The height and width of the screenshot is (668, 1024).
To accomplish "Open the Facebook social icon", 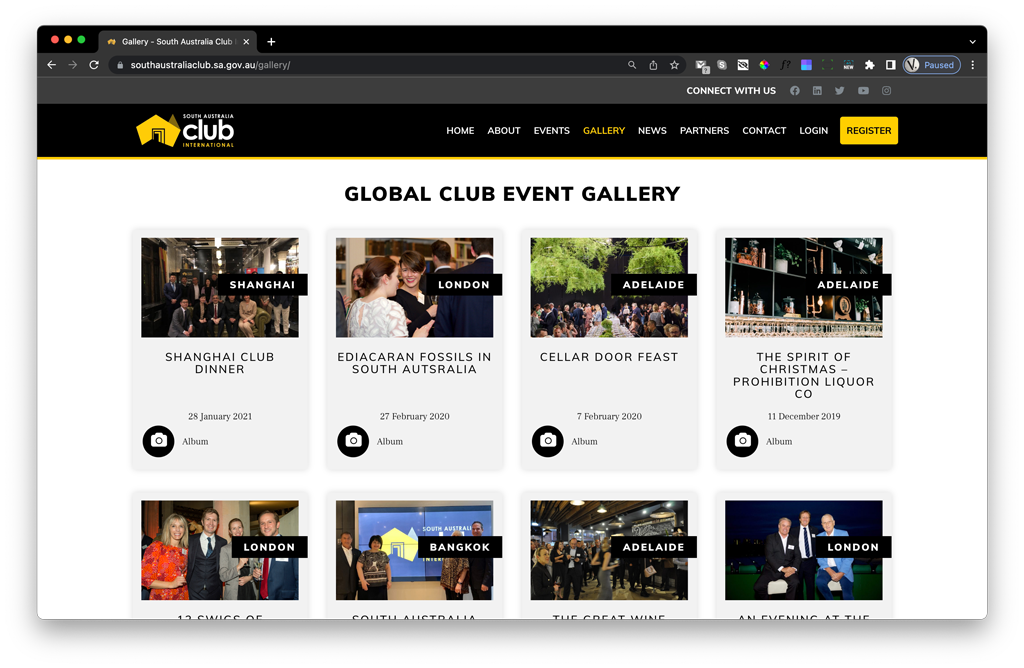I will pyautogui.click(x=794, y=91).
